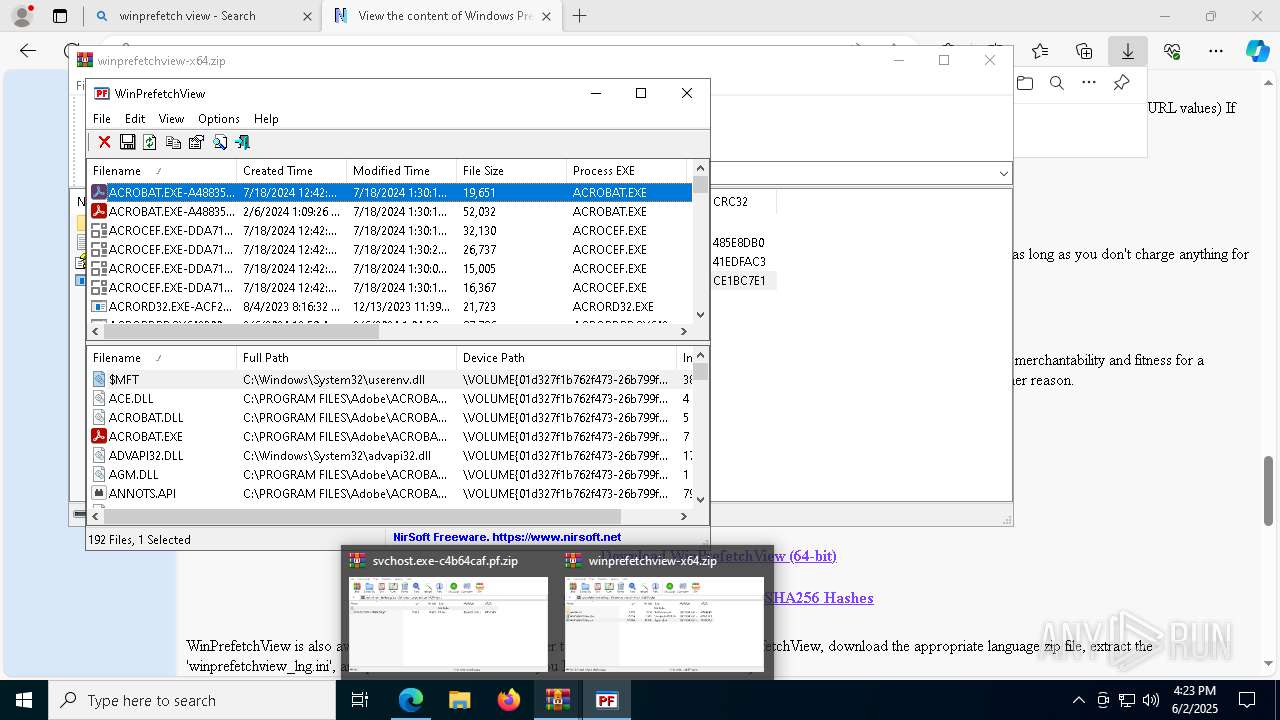
Task: Pin the Downloads panel with pin icon
Action: (x=1121, y=83)
